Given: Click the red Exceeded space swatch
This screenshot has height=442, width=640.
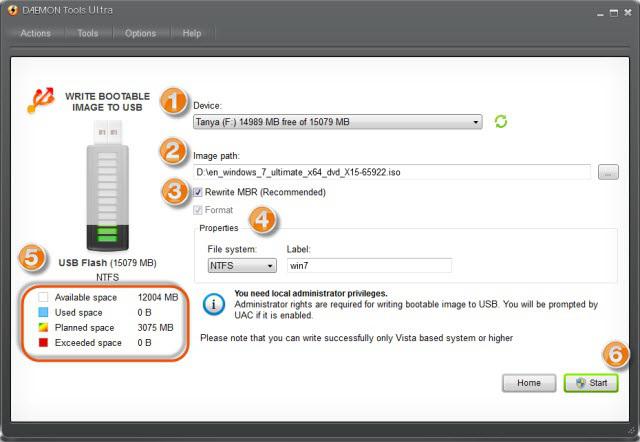Looking at the screenshot, I should (x=43, y=342).
